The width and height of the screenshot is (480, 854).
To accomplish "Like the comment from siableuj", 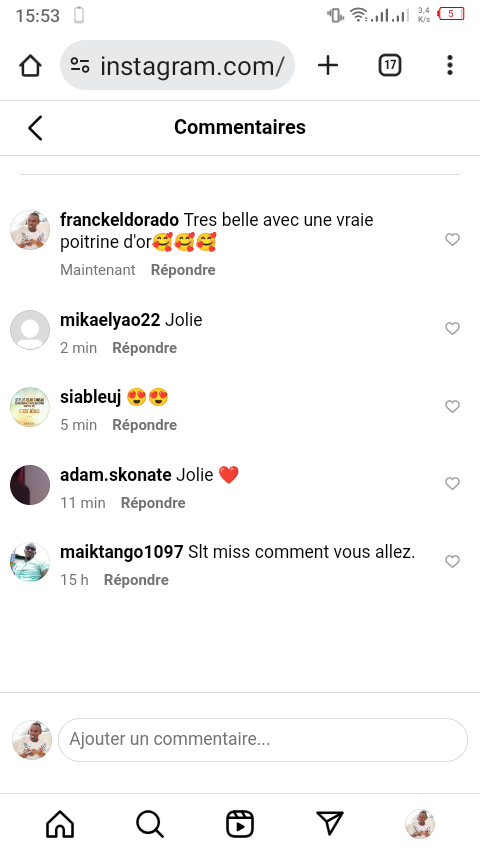I will (452, 406).
